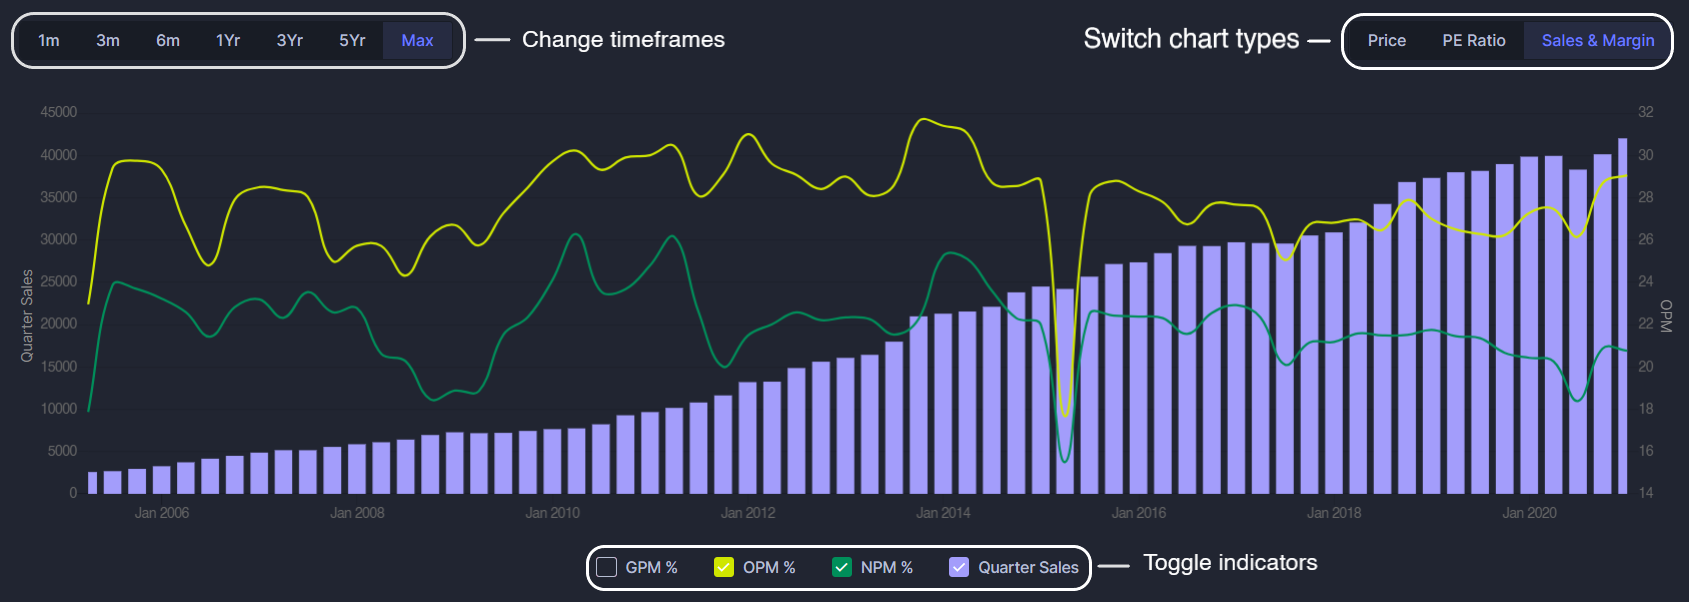
Task: Open the Price chart type
Action: pos(1387,41)
